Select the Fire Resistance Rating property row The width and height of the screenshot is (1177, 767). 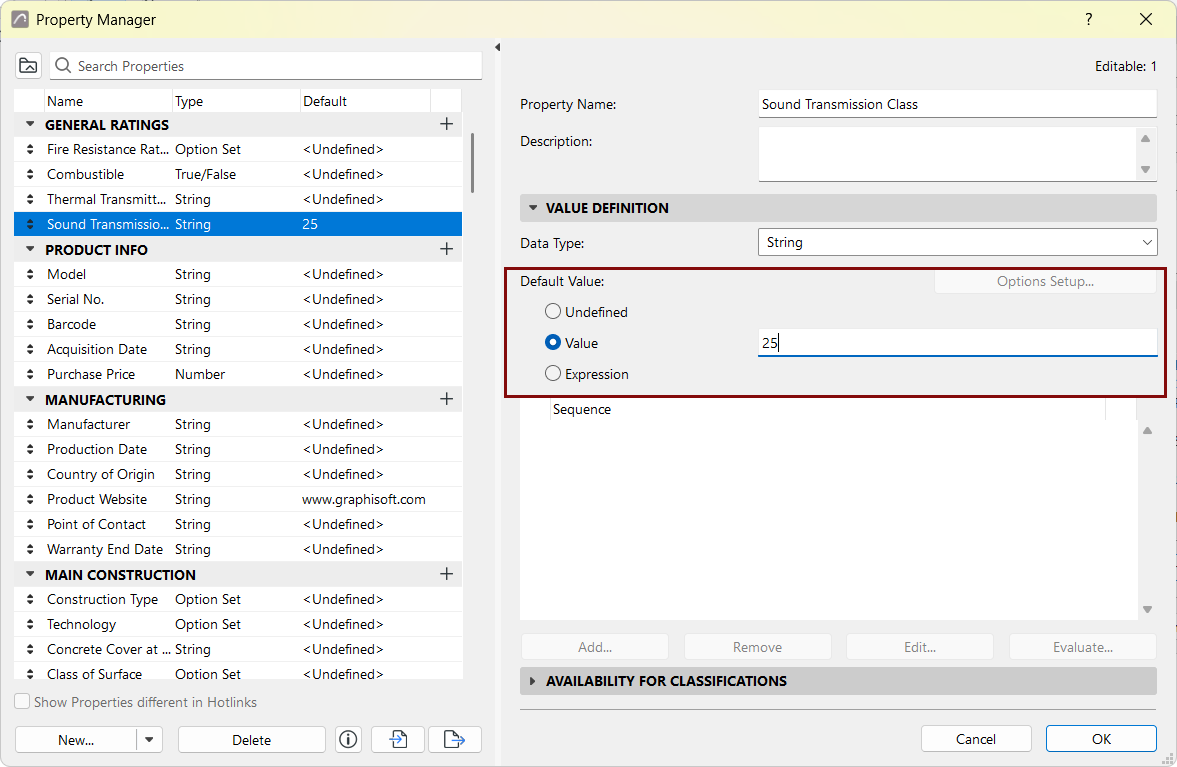(238, 149)
